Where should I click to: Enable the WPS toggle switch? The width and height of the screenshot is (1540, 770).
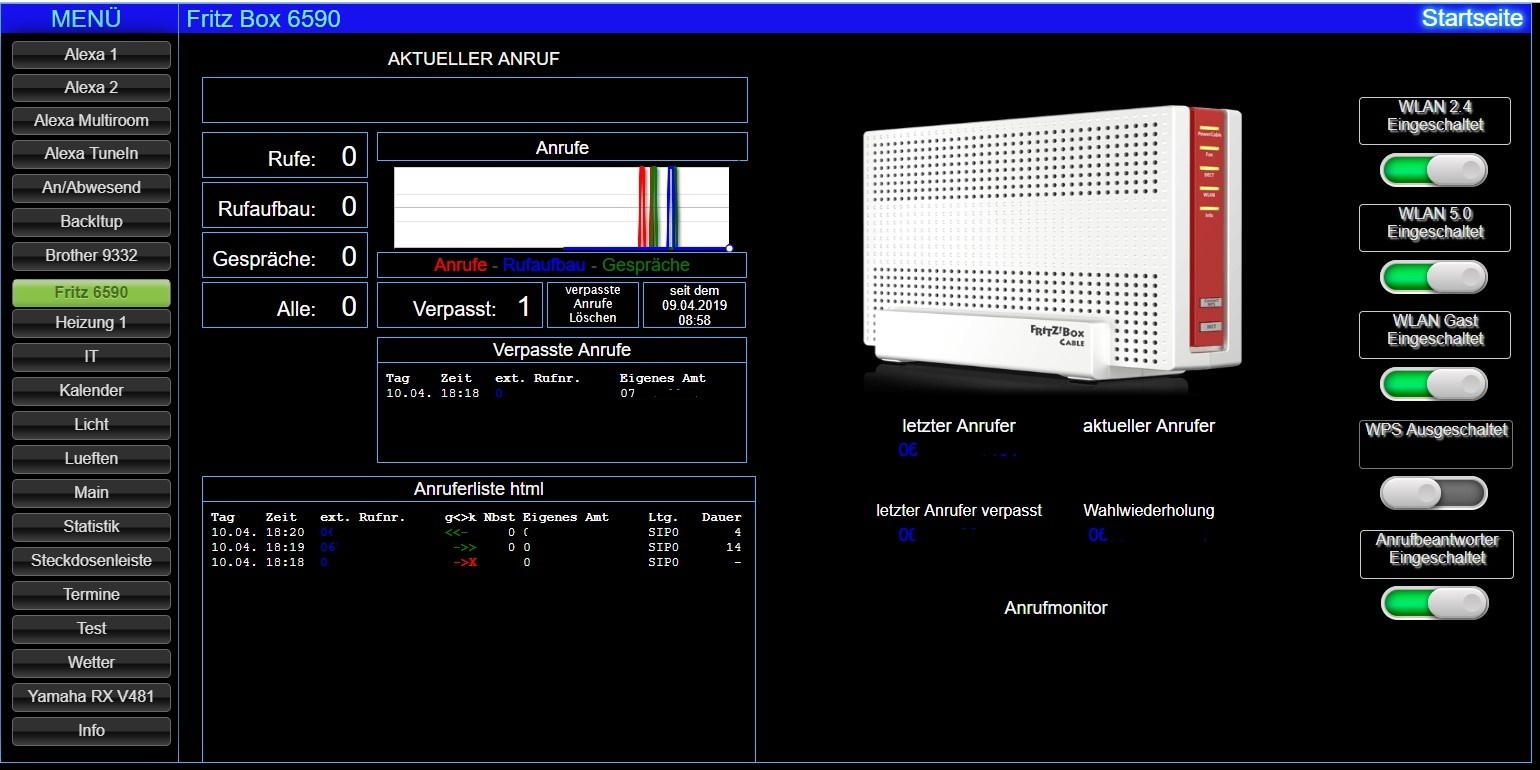[1433, 493]
